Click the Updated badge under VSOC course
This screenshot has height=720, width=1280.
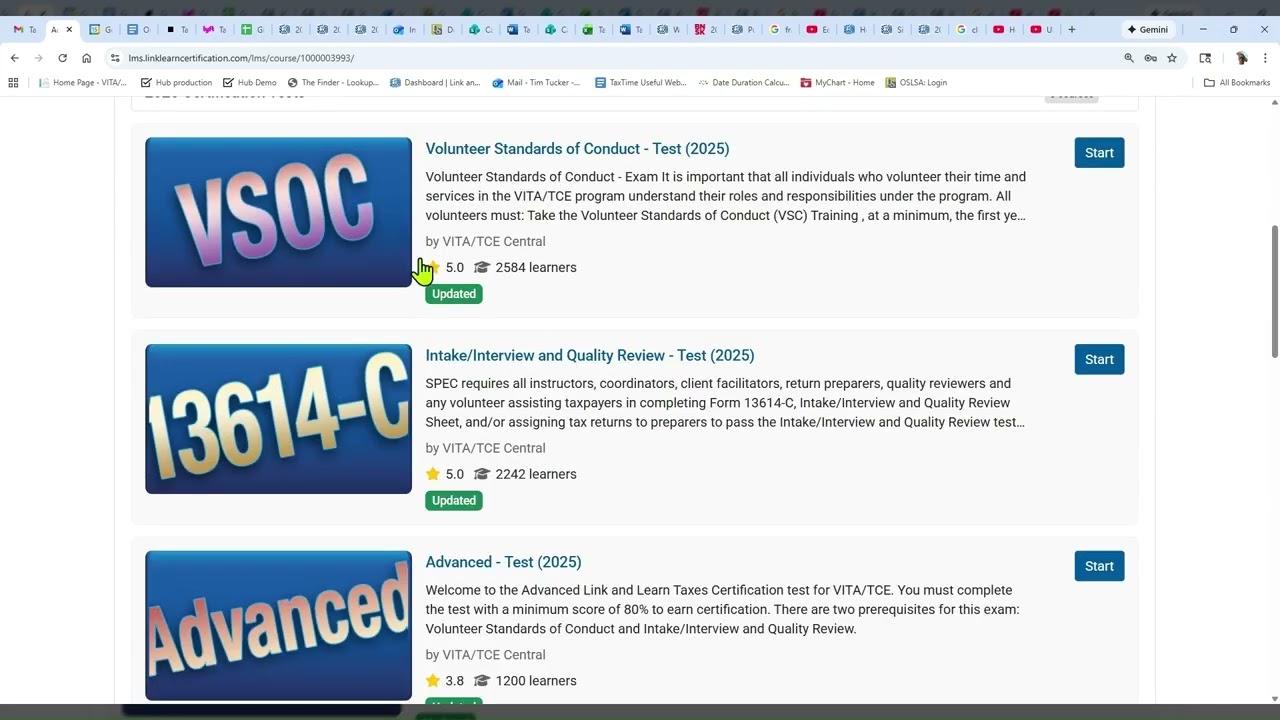coord(454,294)
